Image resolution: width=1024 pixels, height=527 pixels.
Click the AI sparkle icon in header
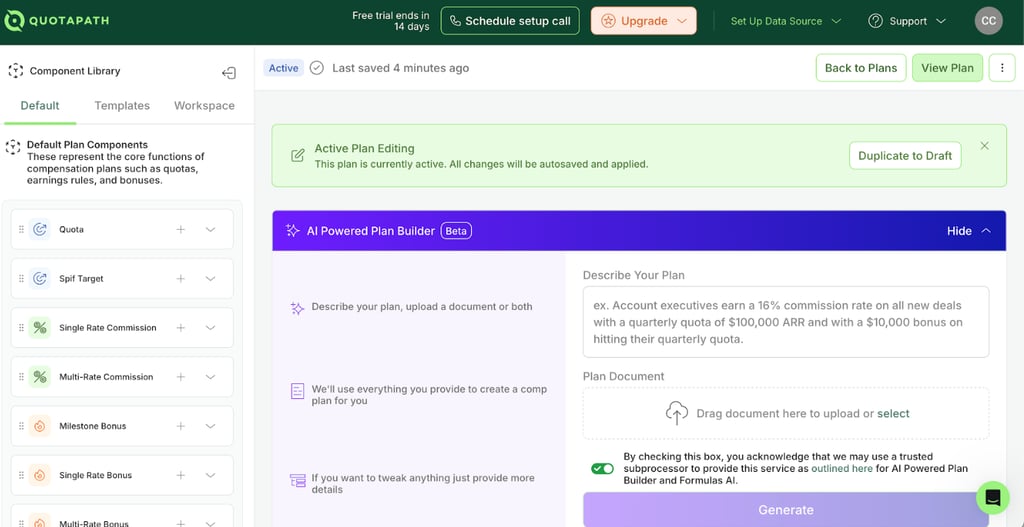(293, 231)
